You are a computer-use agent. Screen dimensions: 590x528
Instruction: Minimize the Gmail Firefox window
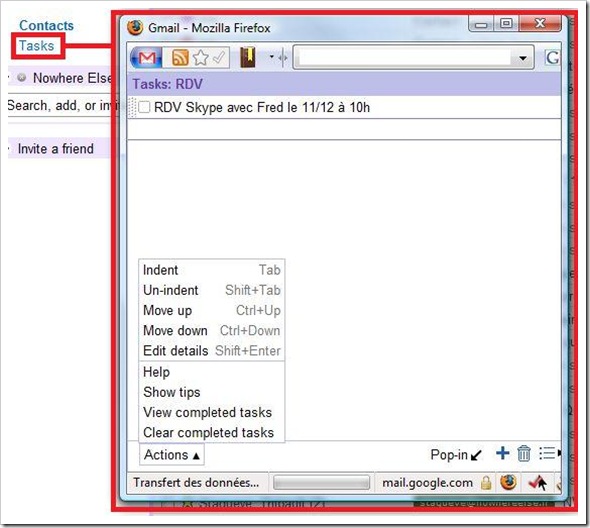pos(481,24)
